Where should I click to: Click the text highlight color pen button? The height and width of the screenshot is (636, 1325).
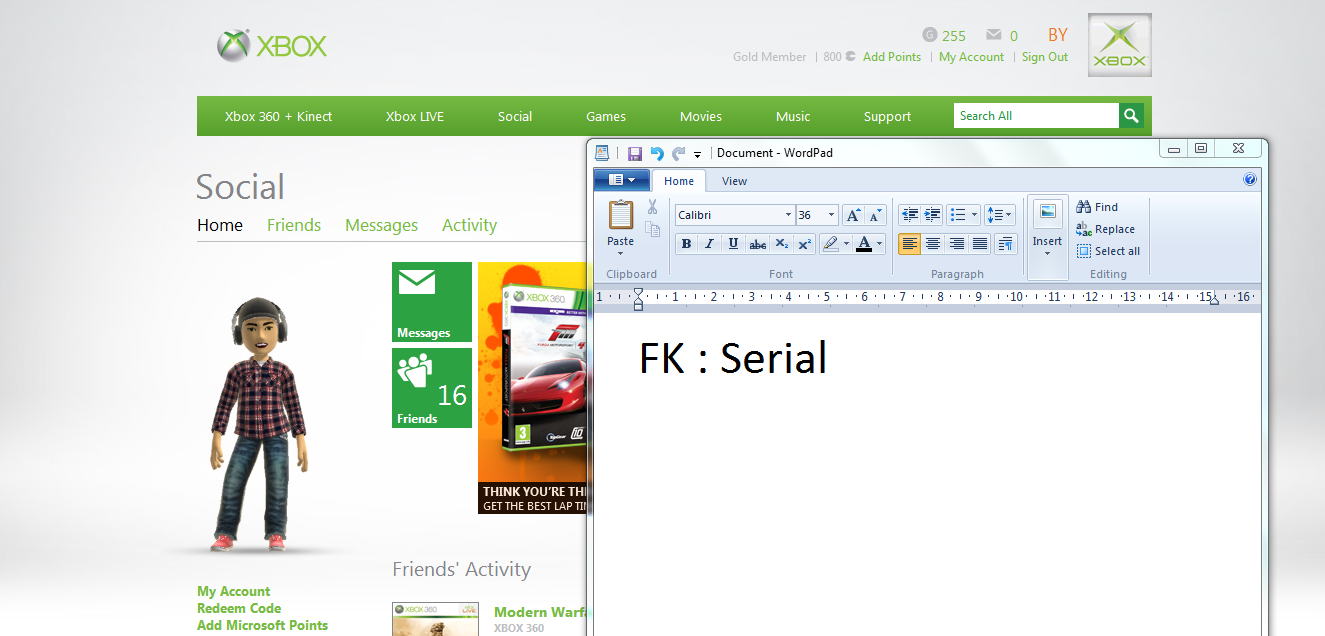(830, 243)
